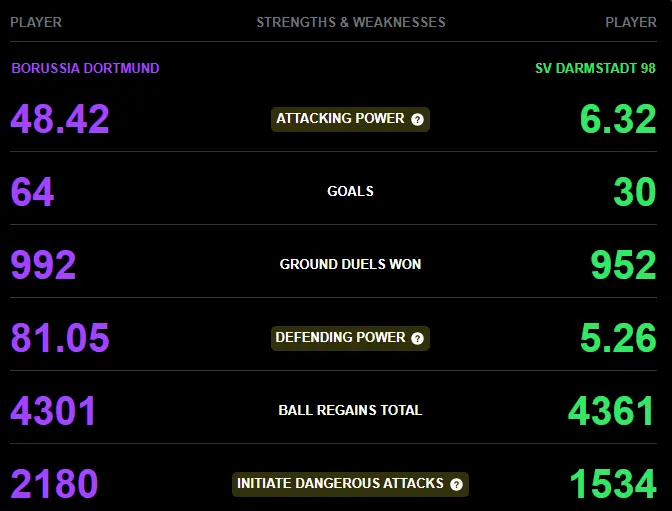Select Darmstadt's 6.32 attacking power value

(x=618, y=119)
